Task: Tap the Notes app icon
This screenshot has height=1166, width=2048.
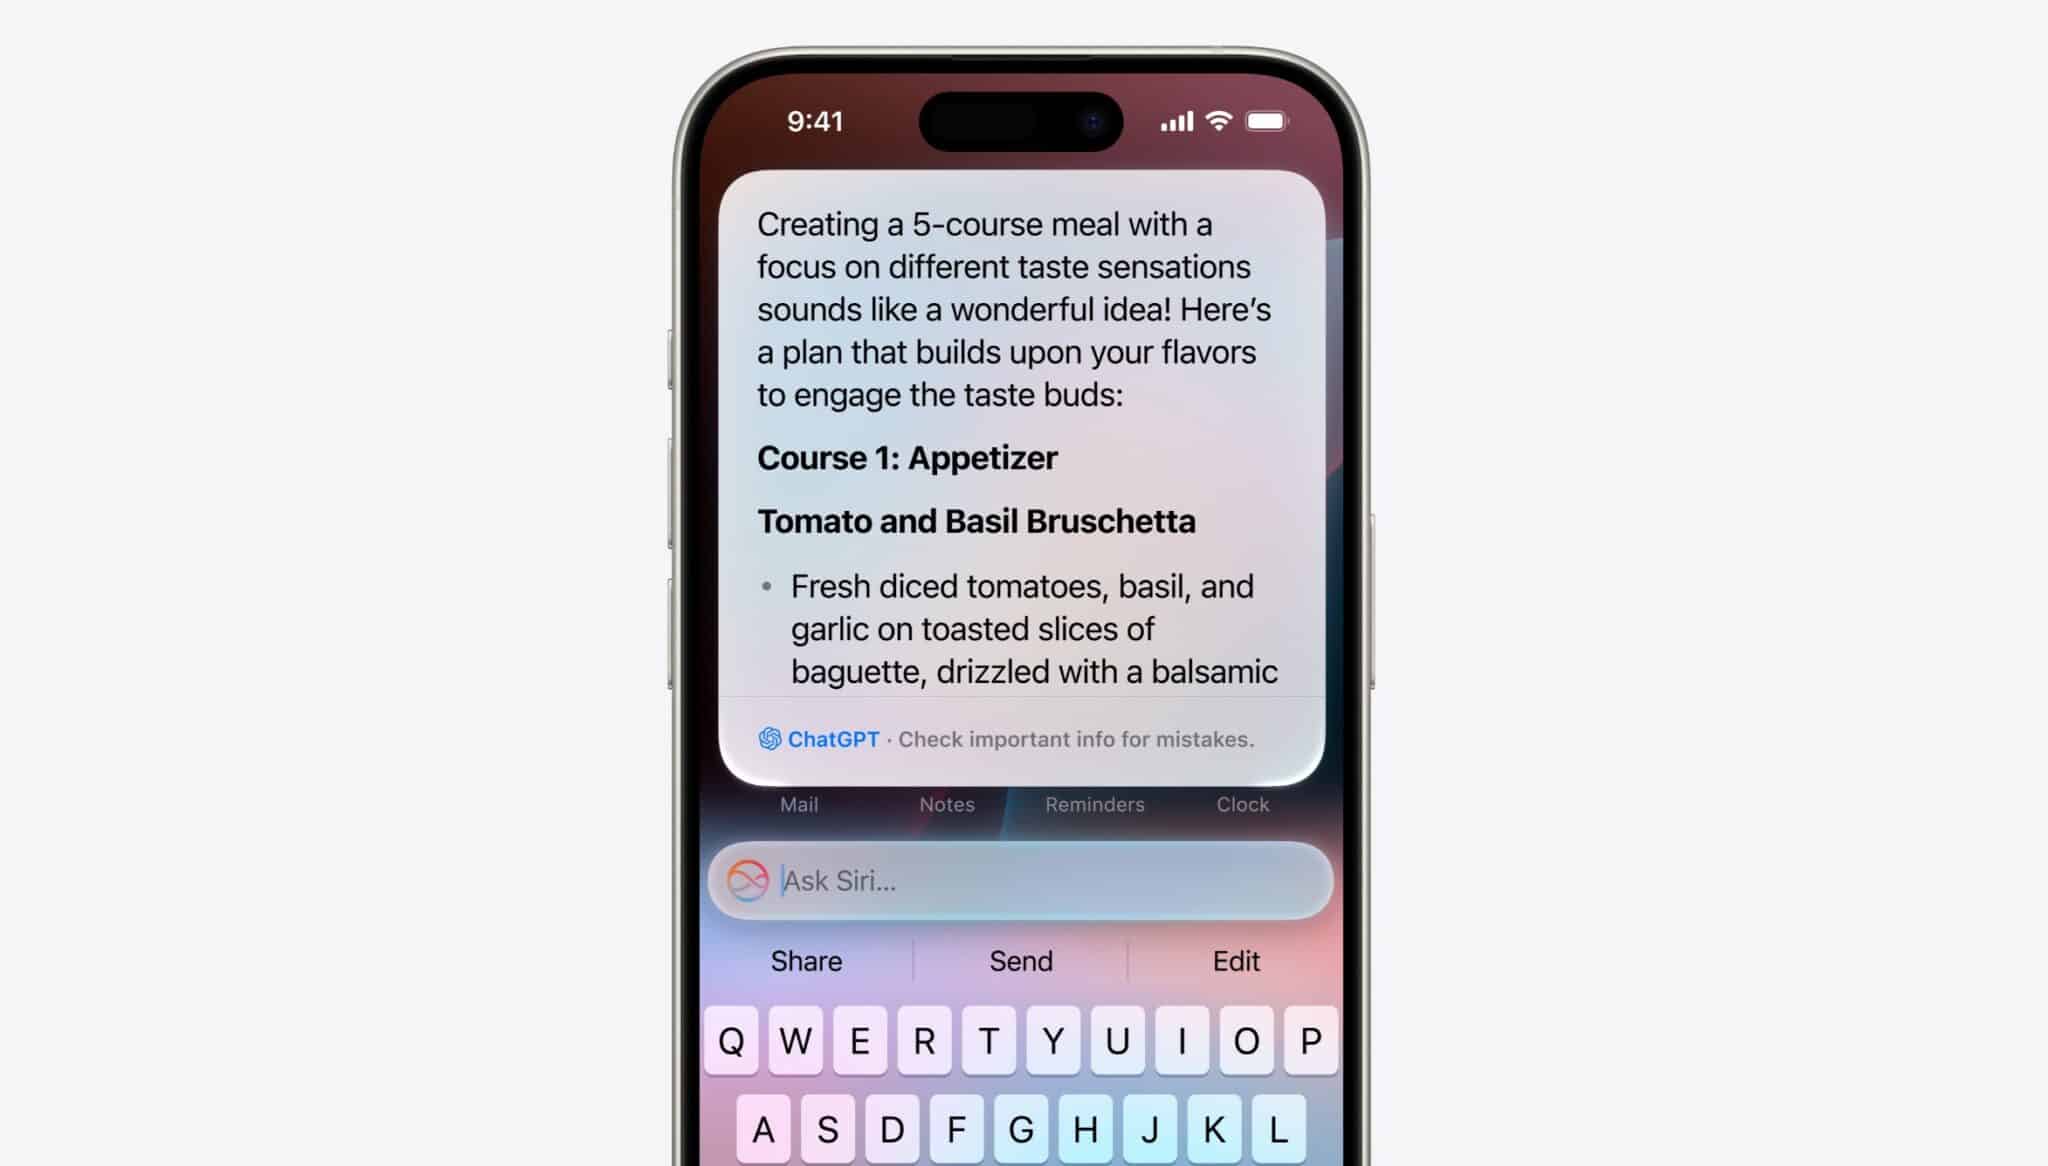Action: point(947,803)
